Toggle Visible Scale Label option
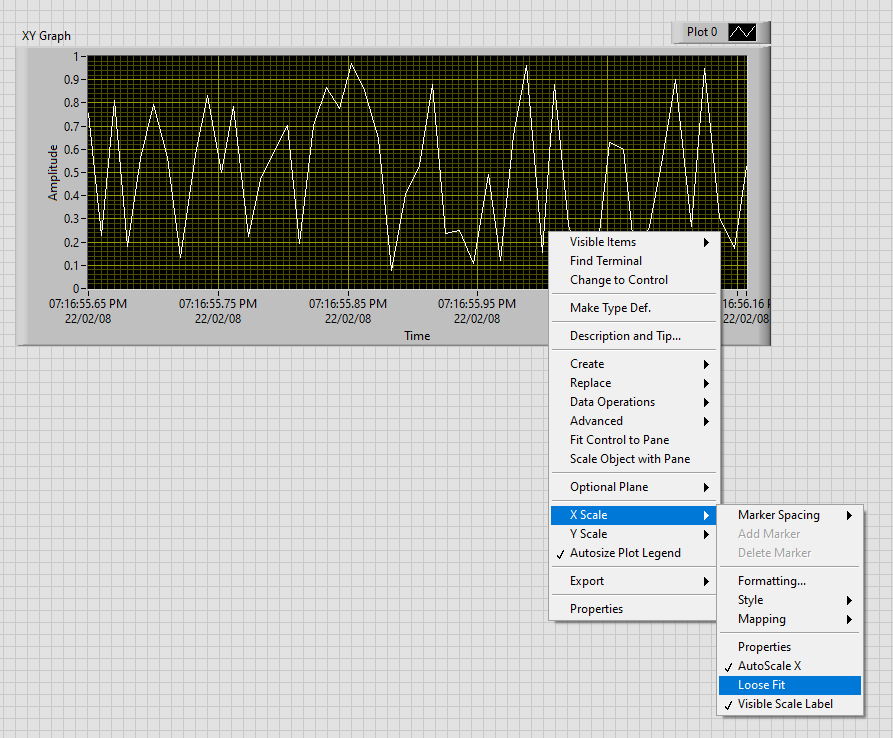Screen dimensions: 893x738 [x=790, y=704]
